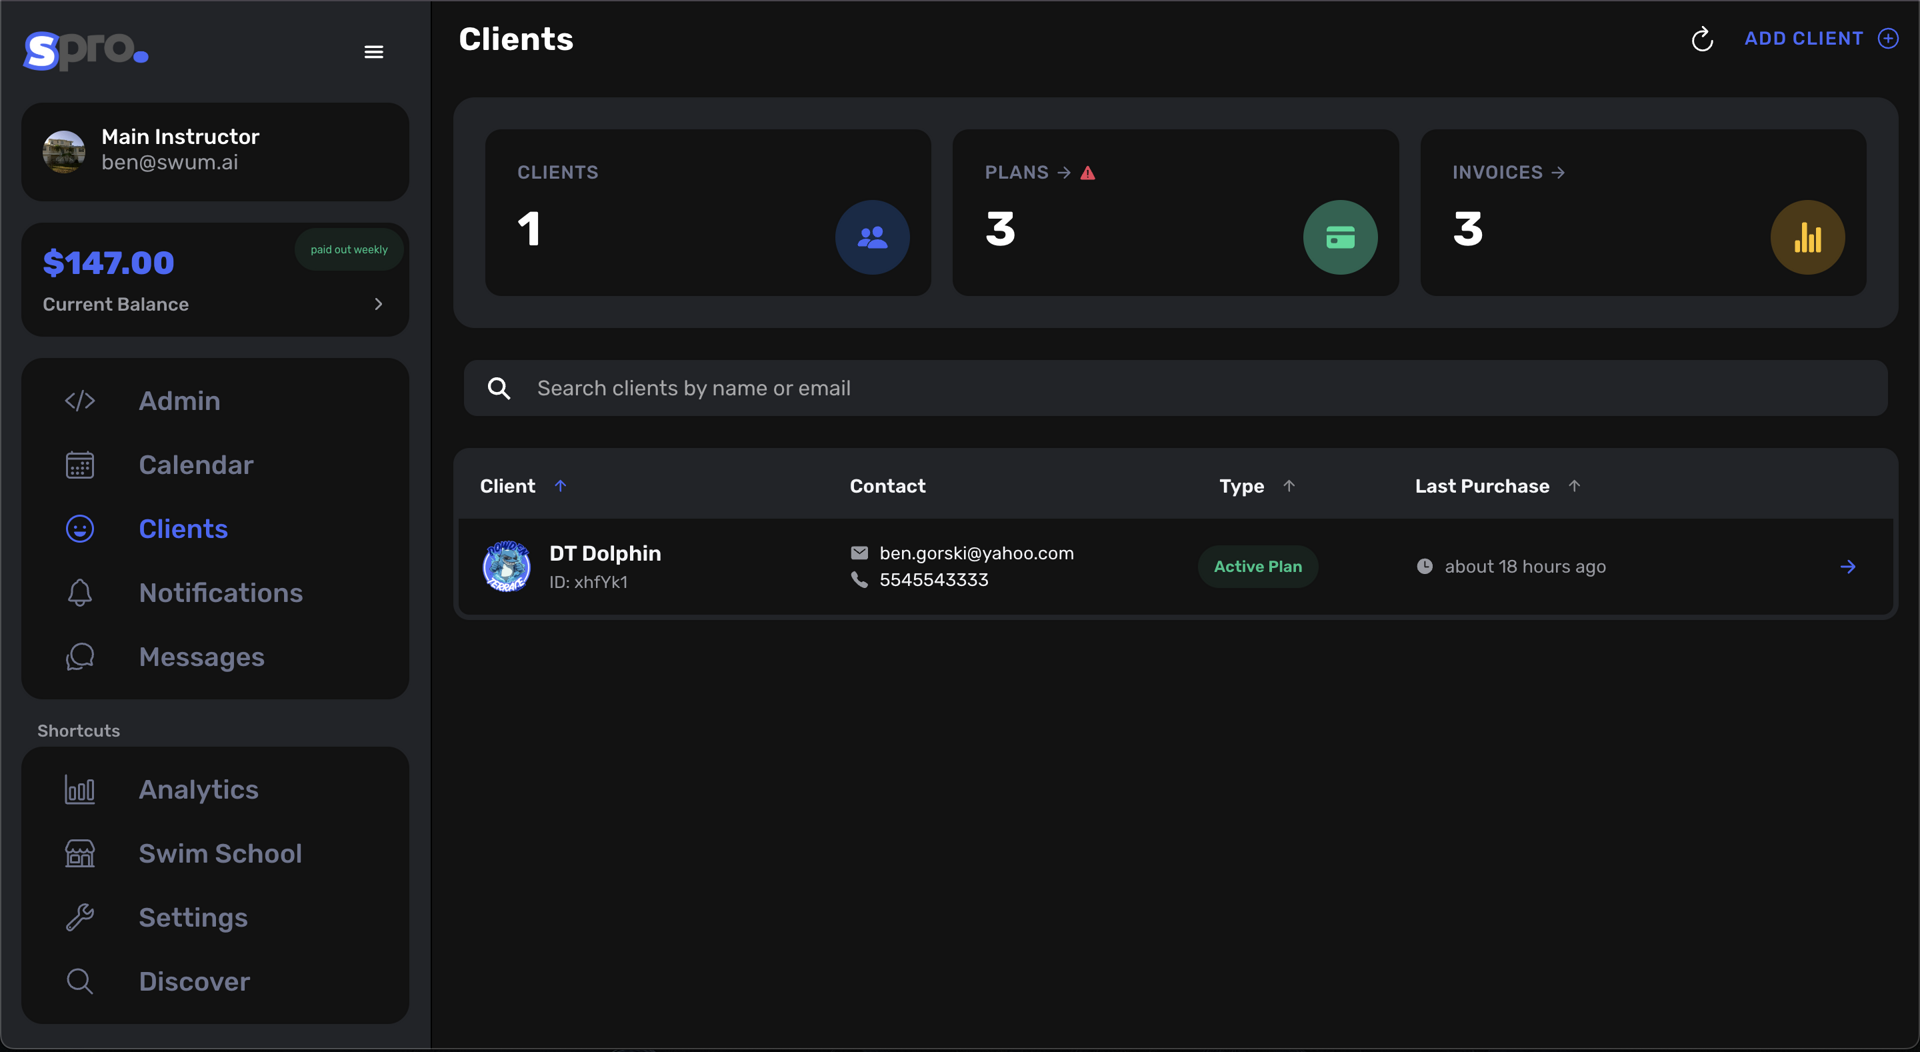Click the Settings wrench icon
Screen dimensions: 1920x1052
click(x=80, y=918)
